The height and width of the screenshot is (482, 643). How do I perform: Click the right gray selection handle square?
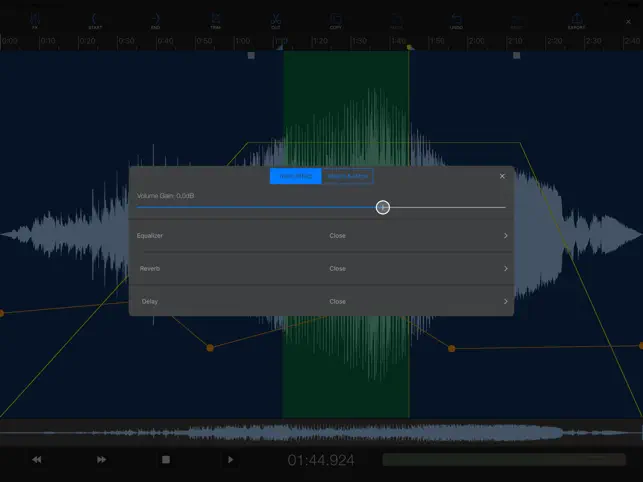coord(517,55)
